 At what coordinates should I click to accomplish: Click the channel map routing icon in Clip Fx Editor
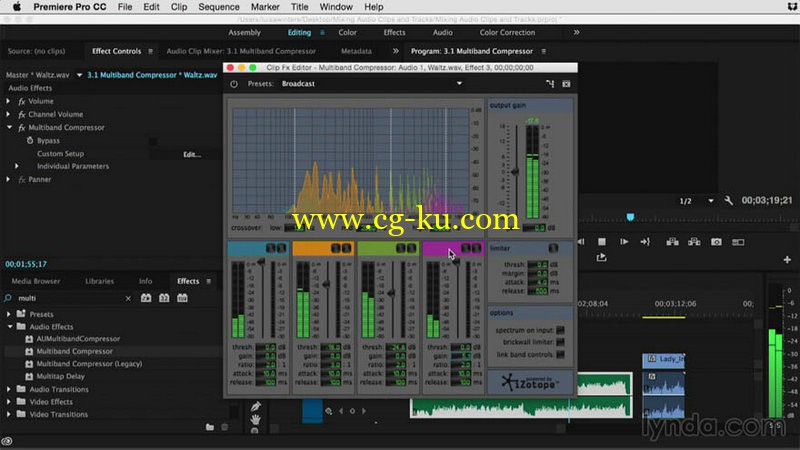(x=550, y=84)
